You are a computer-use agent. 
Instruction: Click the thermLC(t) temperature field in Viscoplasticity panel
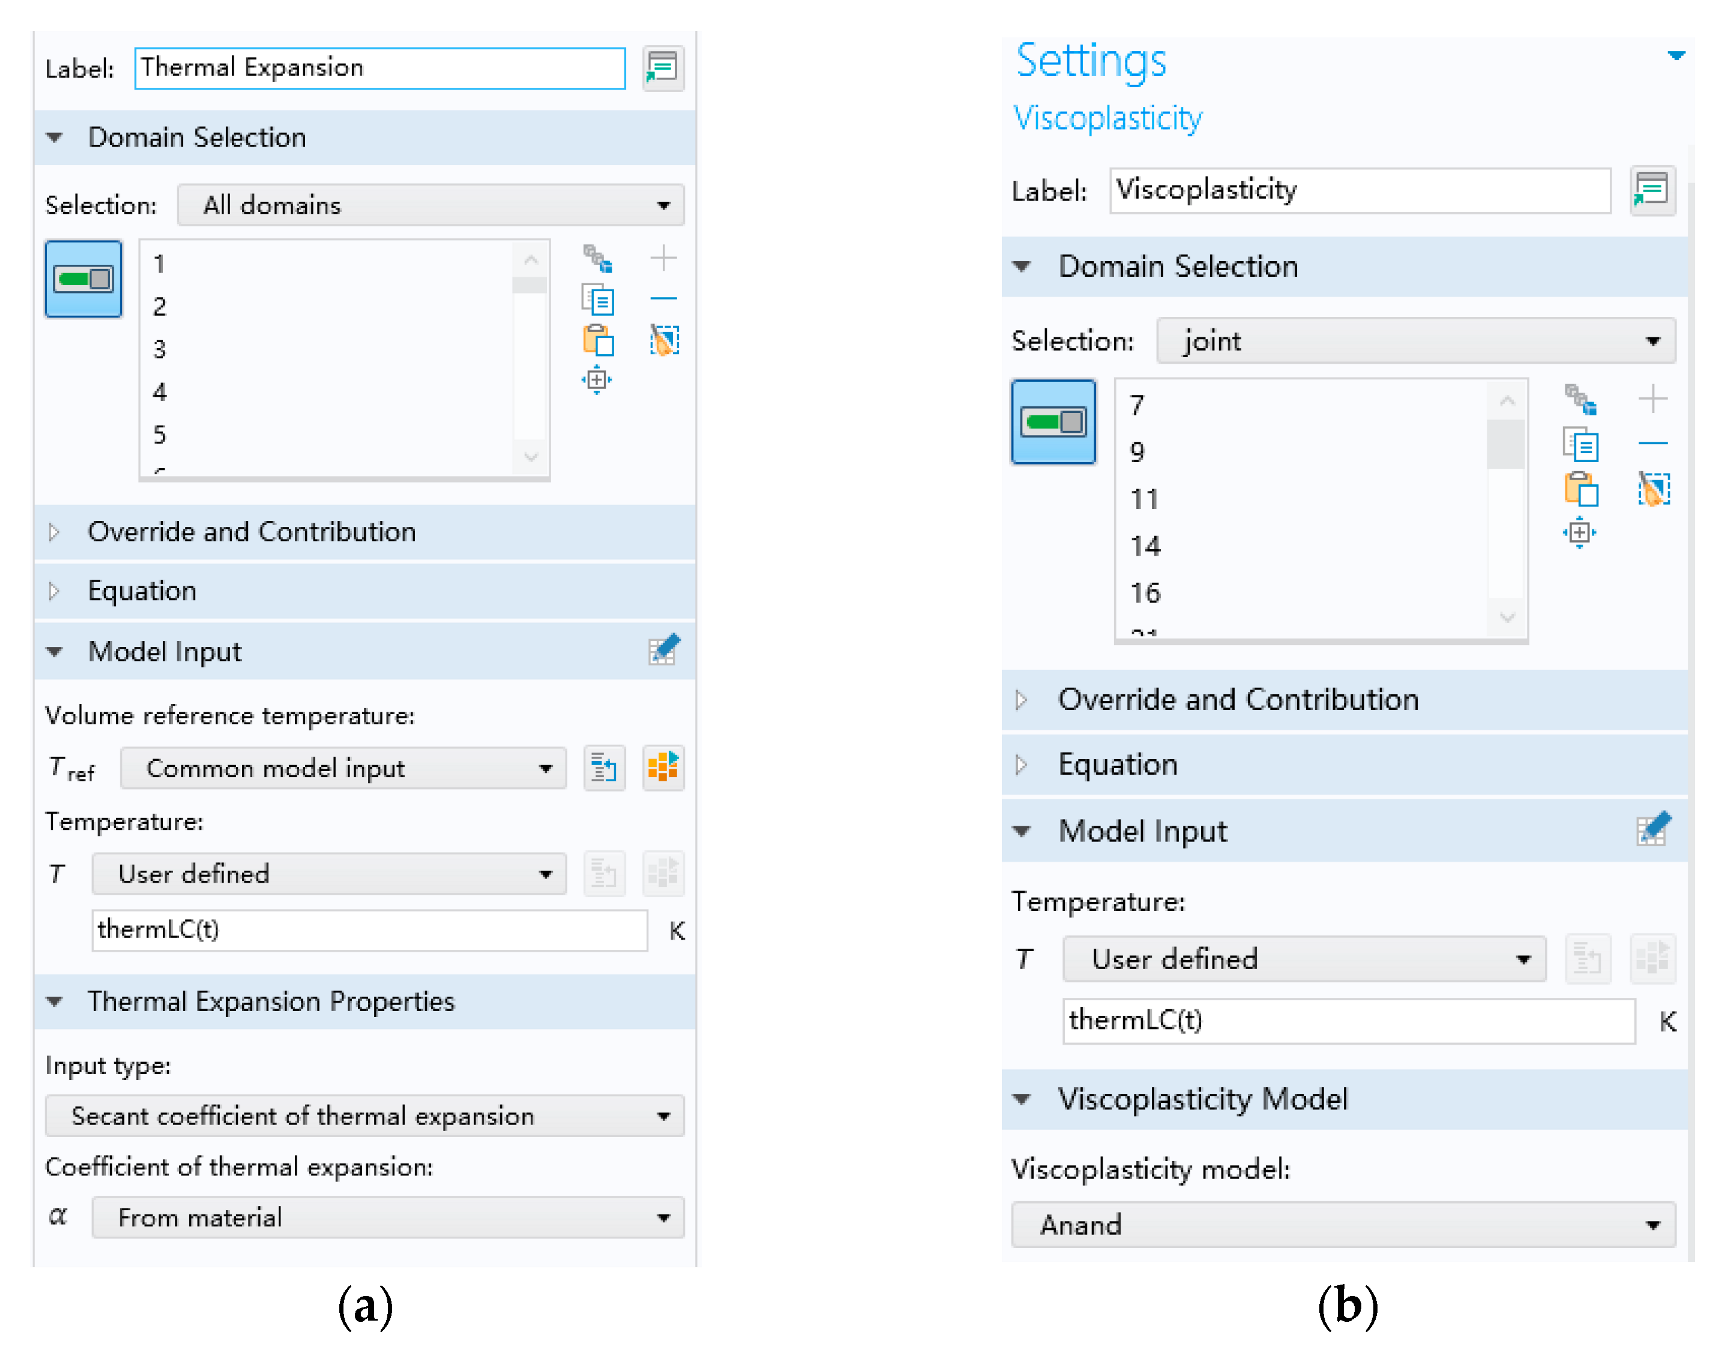click(x=1347, y=1021)
